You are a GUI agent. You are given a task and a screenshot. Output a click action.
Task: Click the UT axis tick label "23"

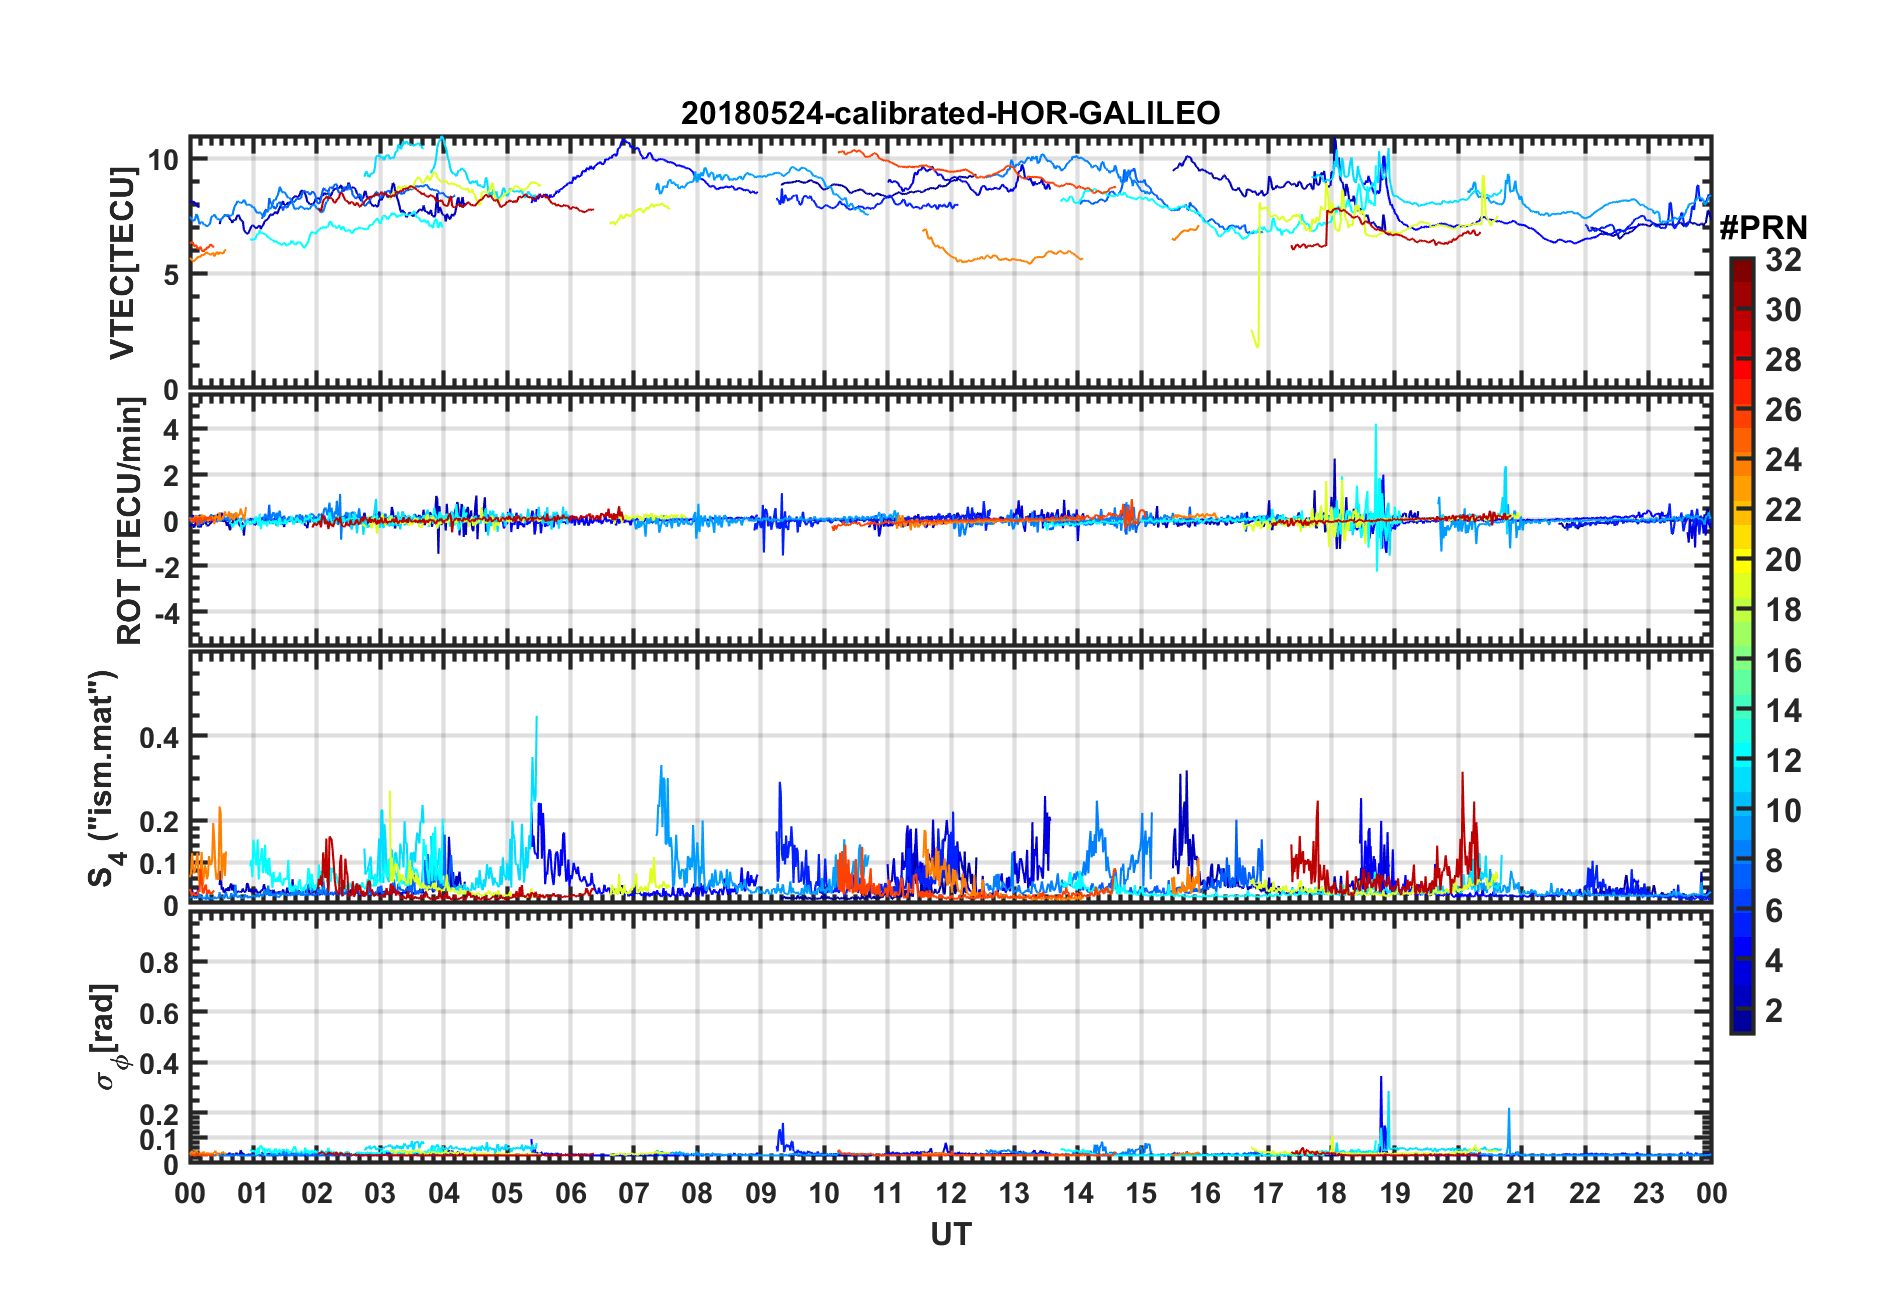(x=1649, y=1194)
